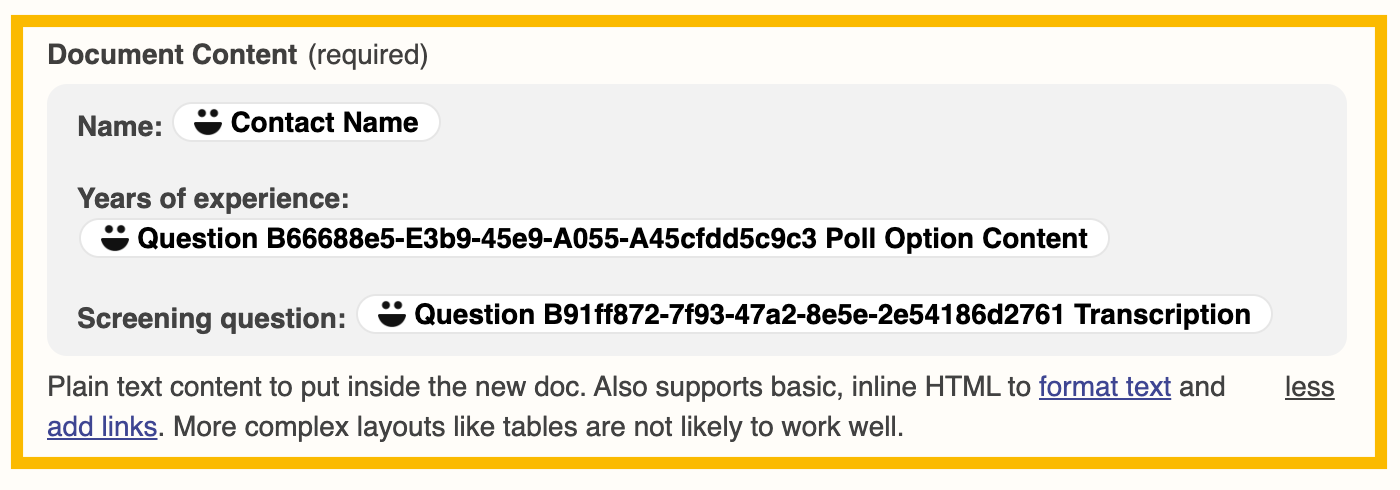
Task: Open the "format text" help link
Action: tap(1105, 387)
